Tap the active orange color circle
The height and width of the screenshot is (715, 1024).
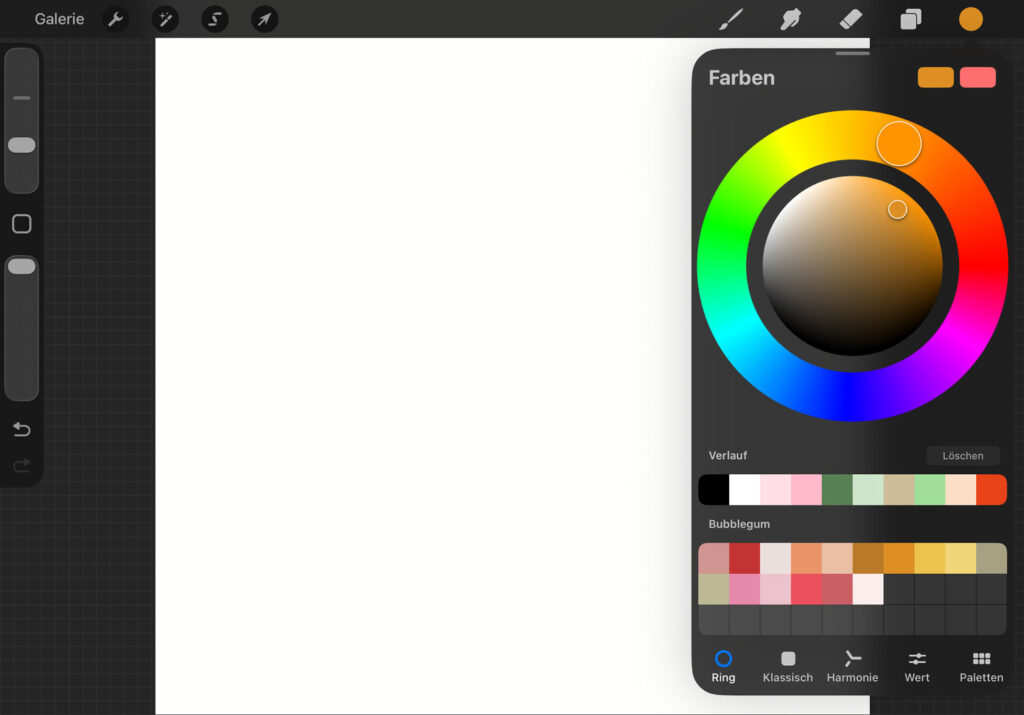[x=970, y=19]
